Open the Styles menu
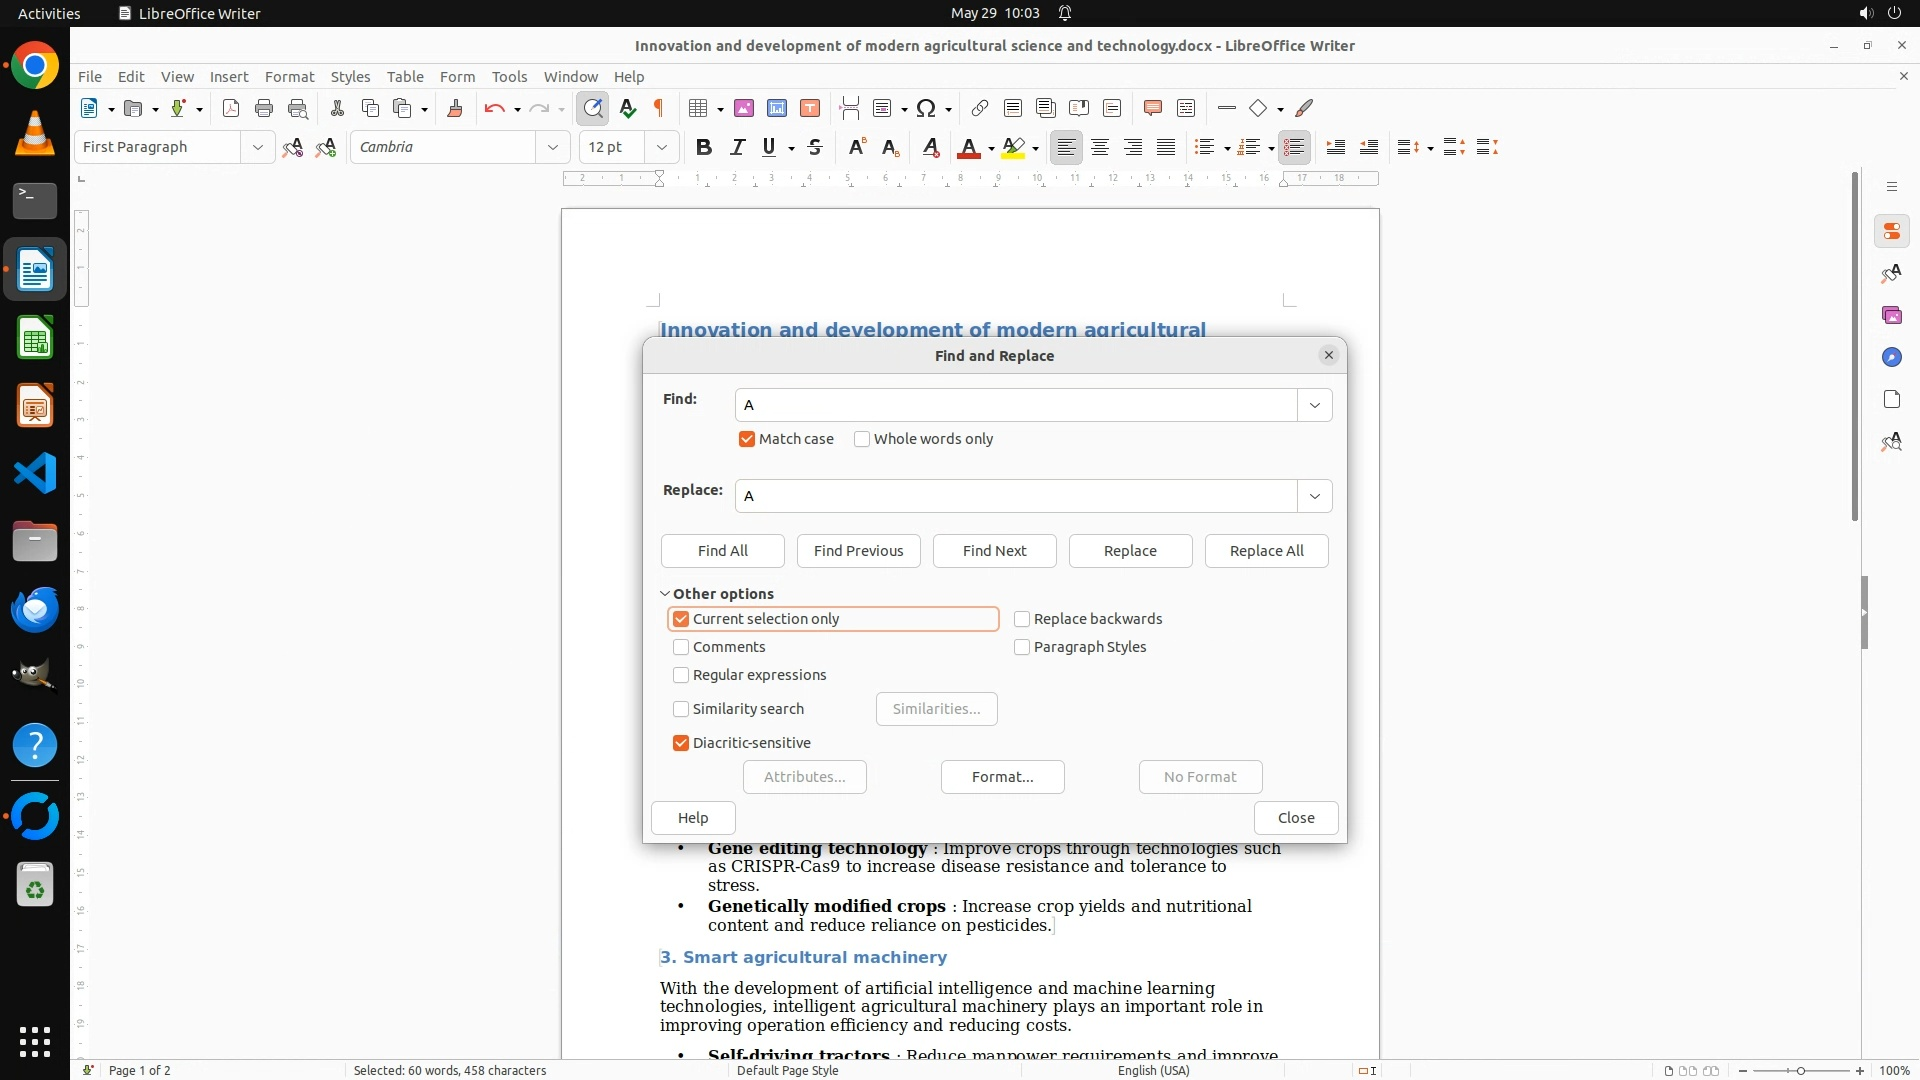This screenshot has width=1920, height=1080. click(x=350, y=76)
